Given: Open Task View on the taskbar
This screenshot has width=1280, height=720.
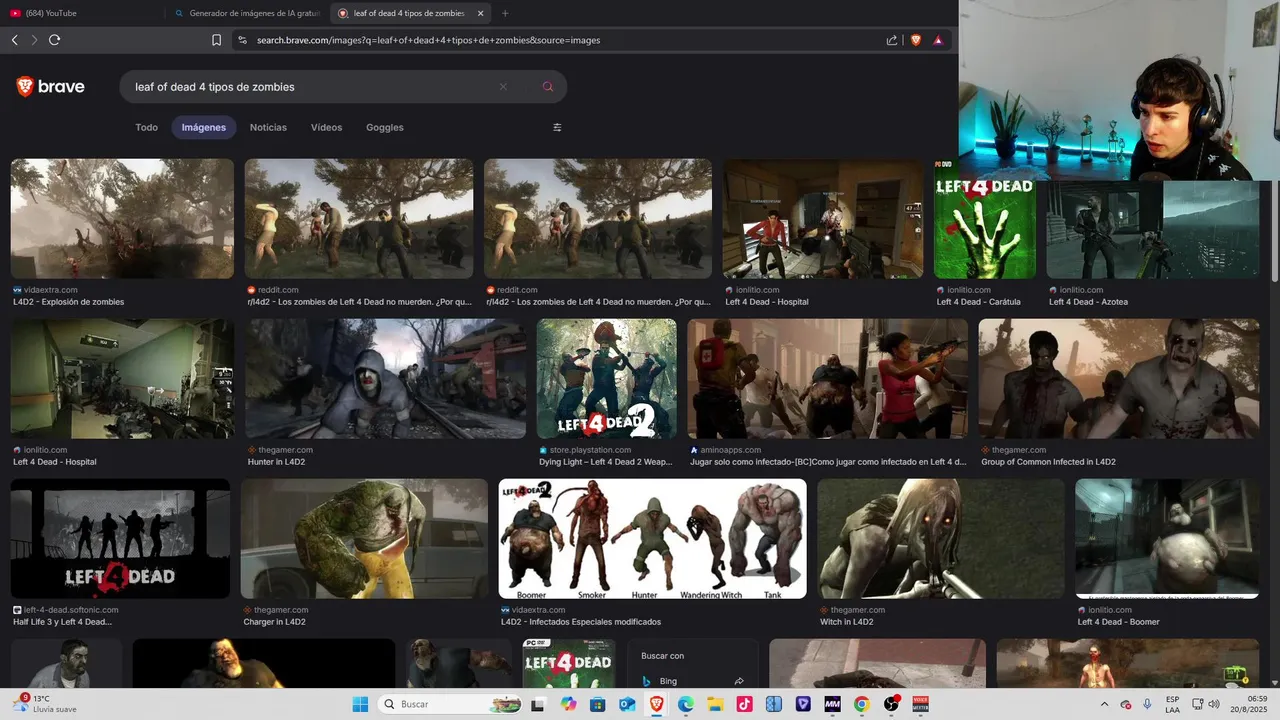Looking at the screenshot, I should [537, 704].
